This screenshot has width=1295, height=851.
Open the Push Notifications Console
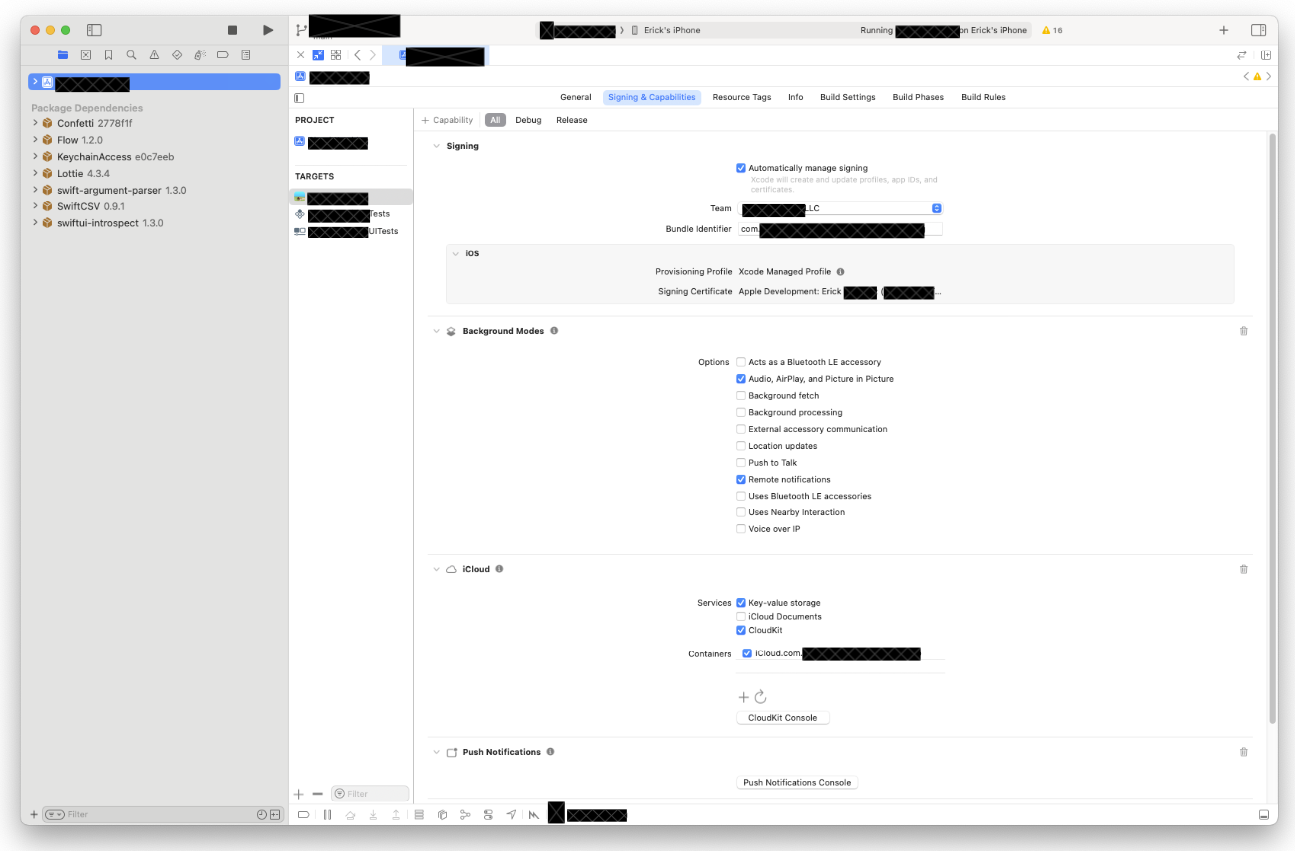click(x=797, y=783)
